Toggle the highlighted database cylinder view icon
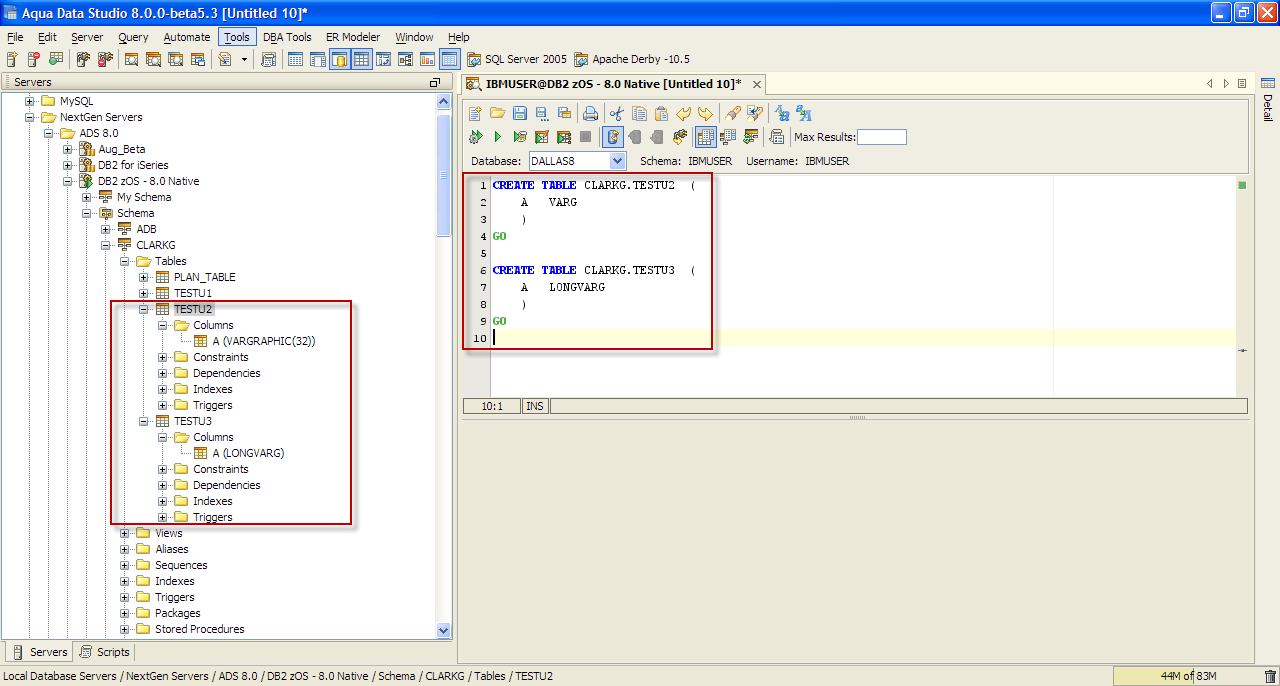 point(340,60)
